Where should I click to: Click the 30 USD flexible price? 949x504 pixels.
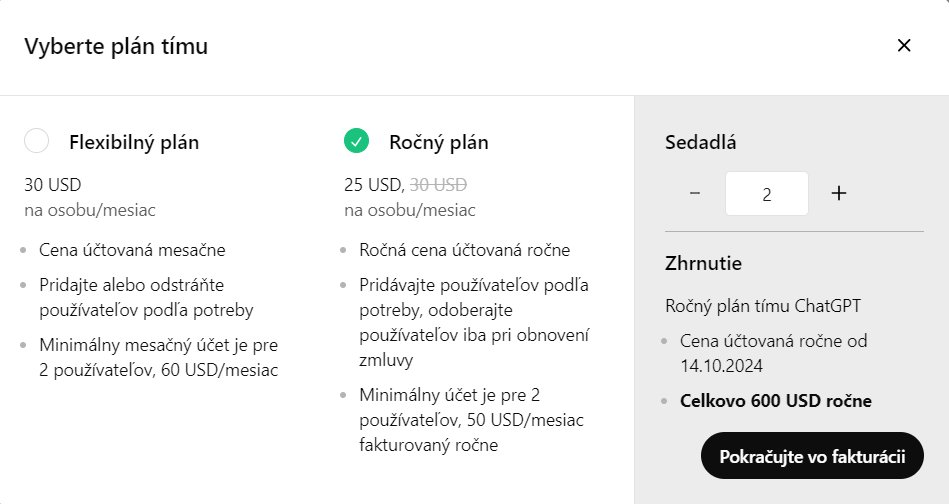coord(53,185)
